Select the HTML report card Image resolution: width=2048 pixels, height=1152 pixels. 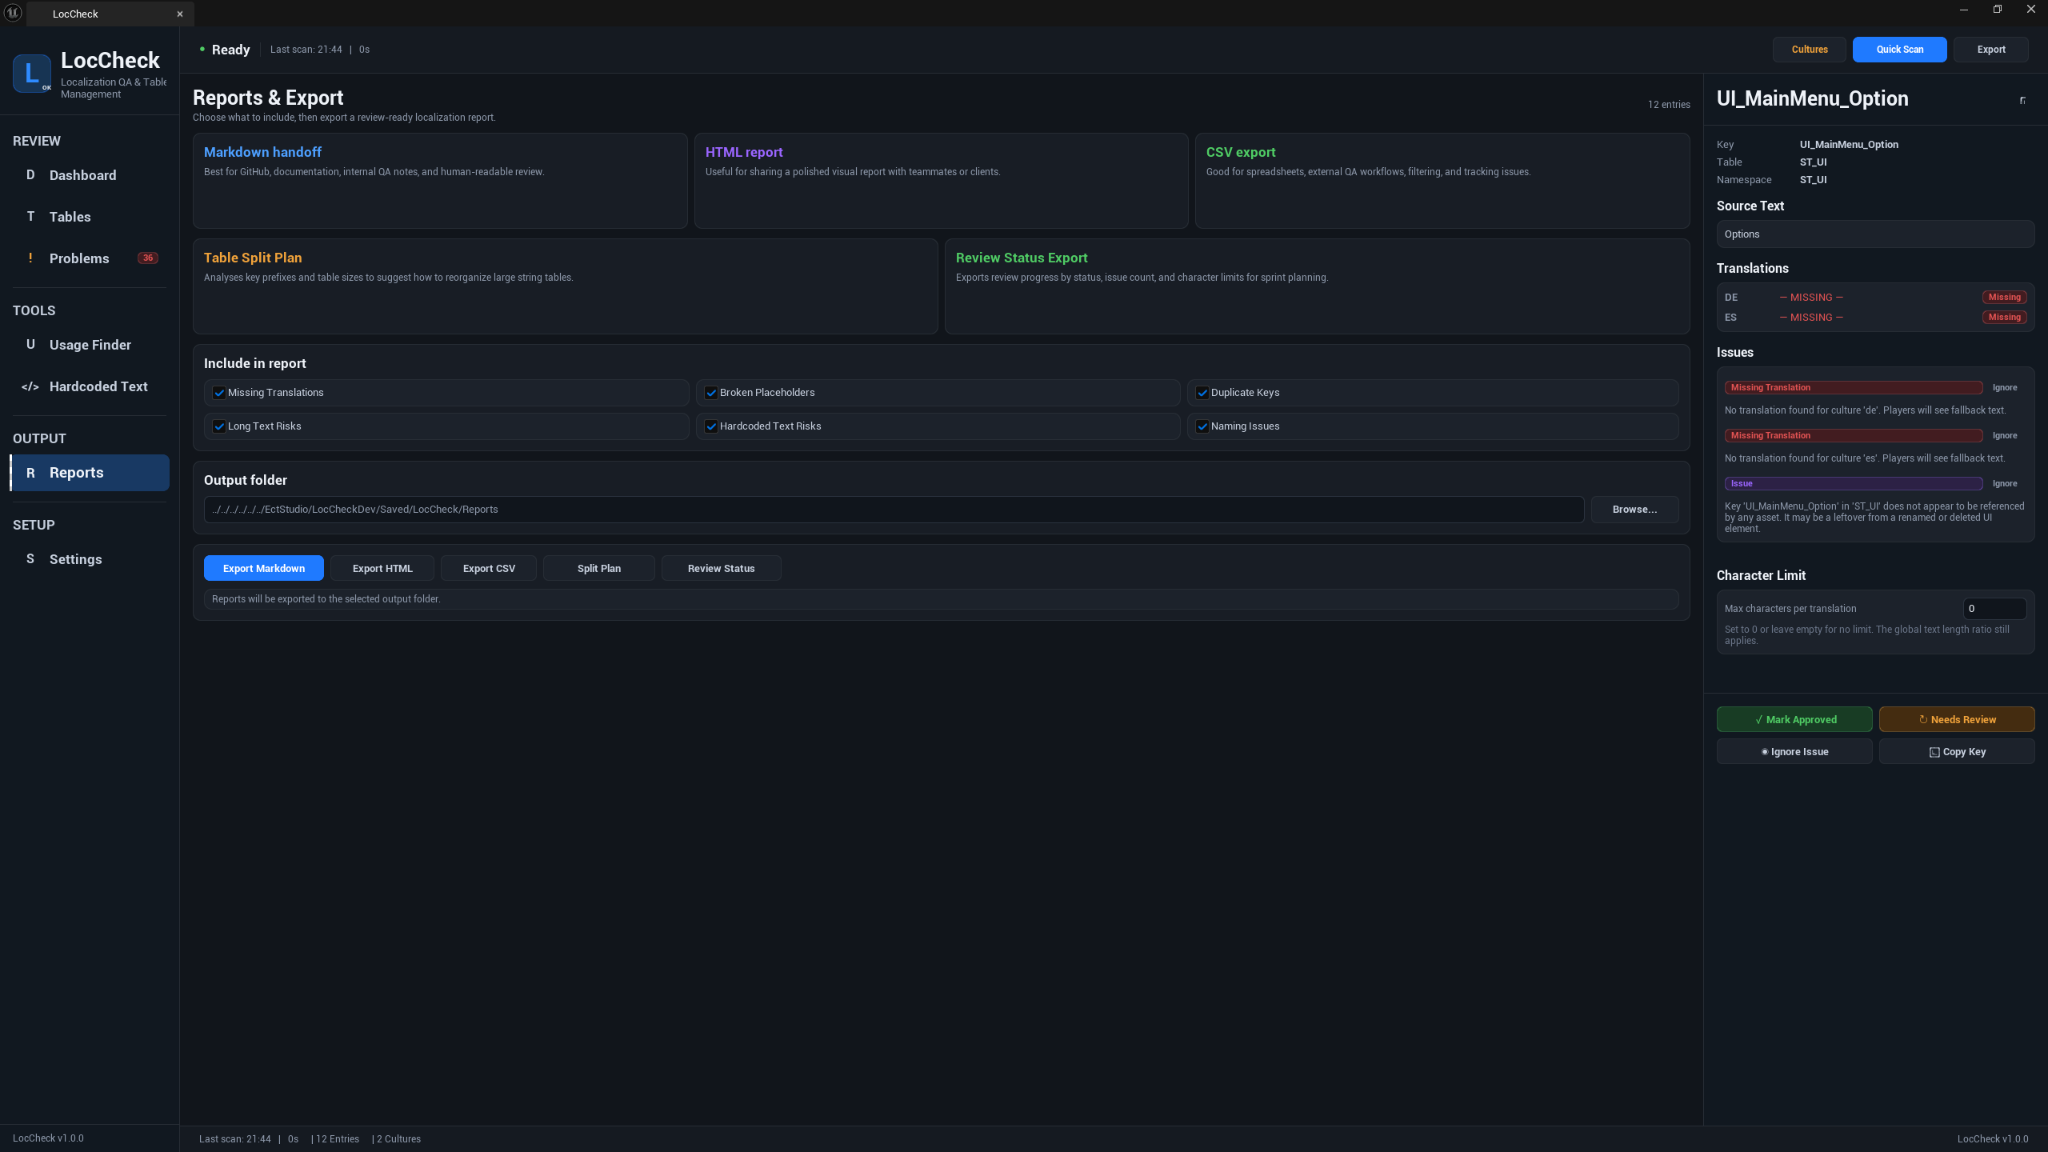(x=941, y=181)
